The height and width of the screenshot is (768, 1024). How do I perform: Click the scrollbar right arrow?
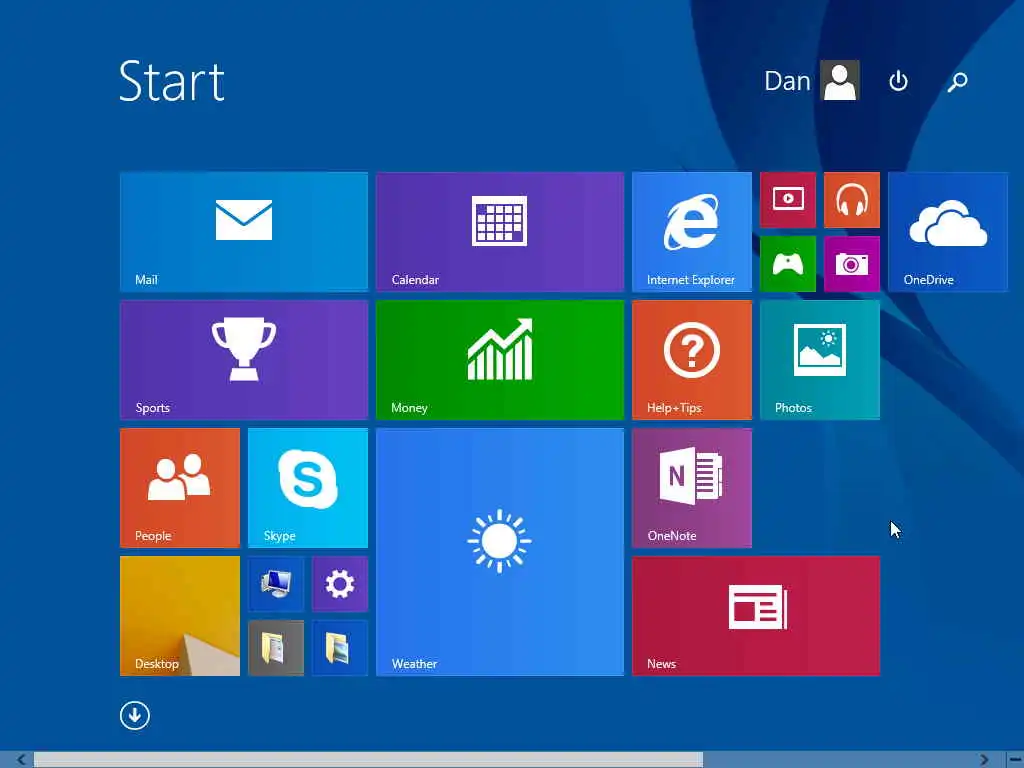click(x=984, y=760)
